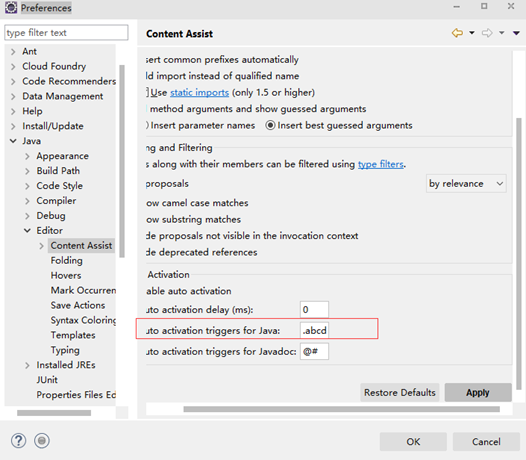Click the static imports link
Image resolution: width=526 pixels, height=460 pixels.
199,93
